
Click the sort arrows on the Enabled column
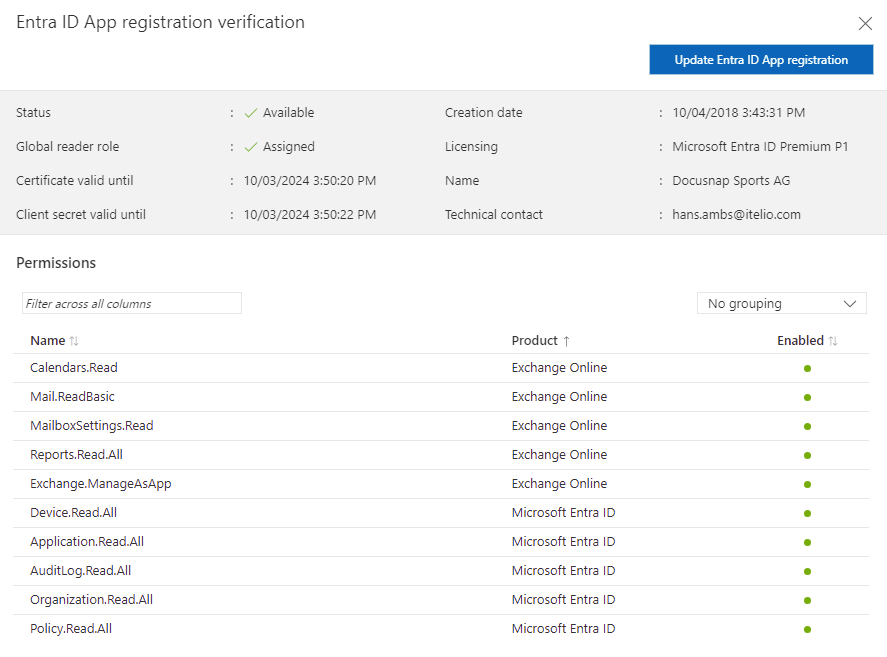pyautogui.click(x=830, y=340)
